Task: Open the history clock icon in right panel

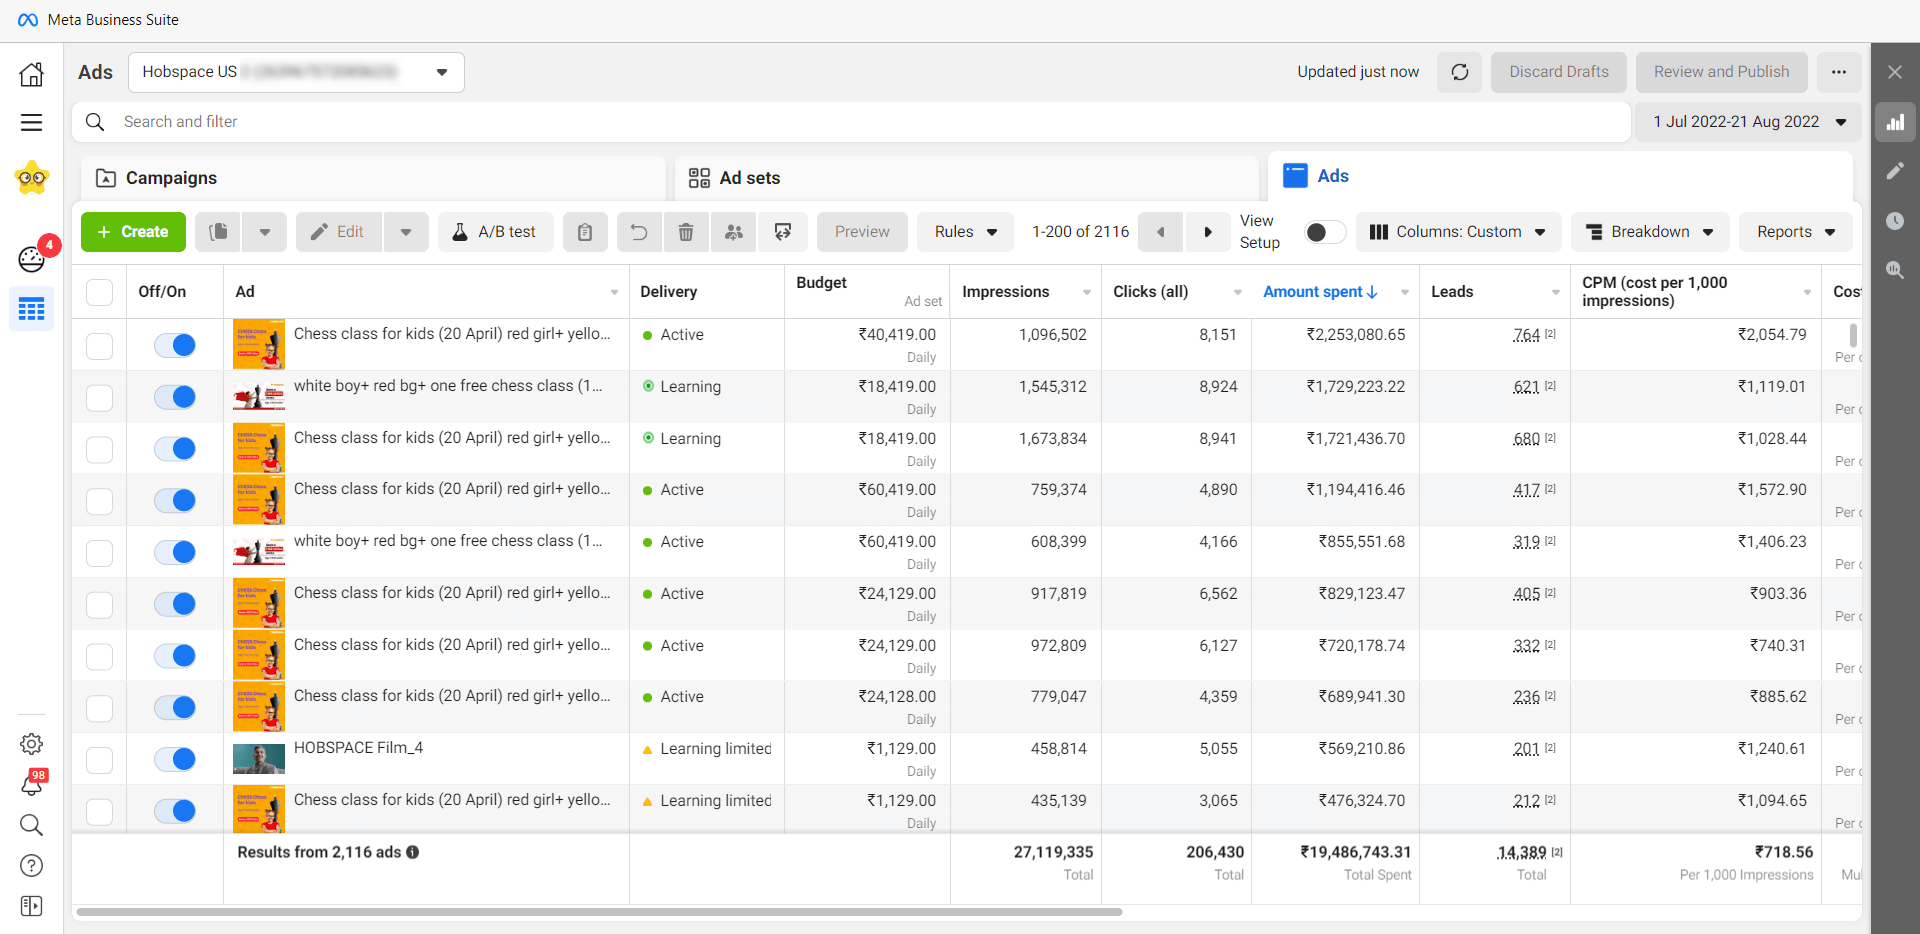Action: [x=1895, y=221]
